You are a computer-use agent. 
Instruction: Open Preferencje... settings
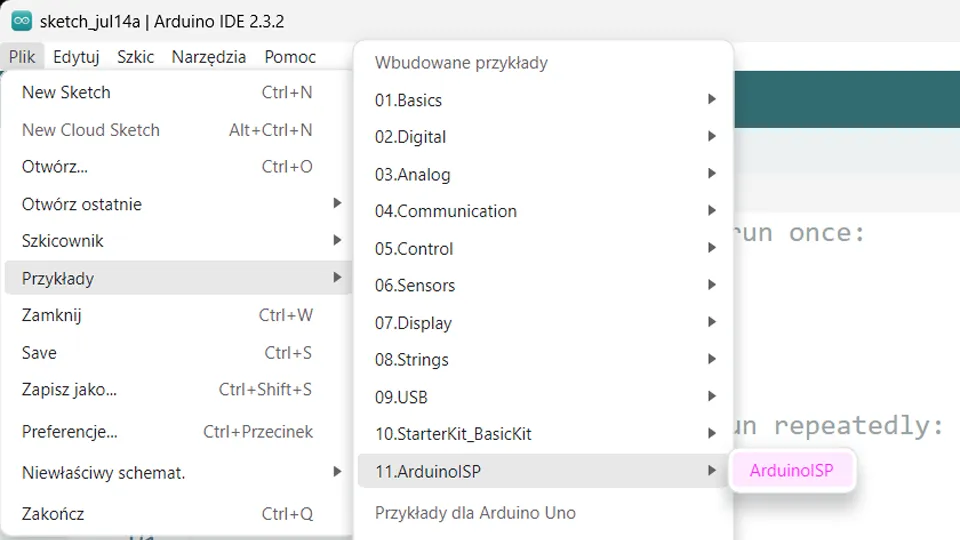click(x=70, y=432)
